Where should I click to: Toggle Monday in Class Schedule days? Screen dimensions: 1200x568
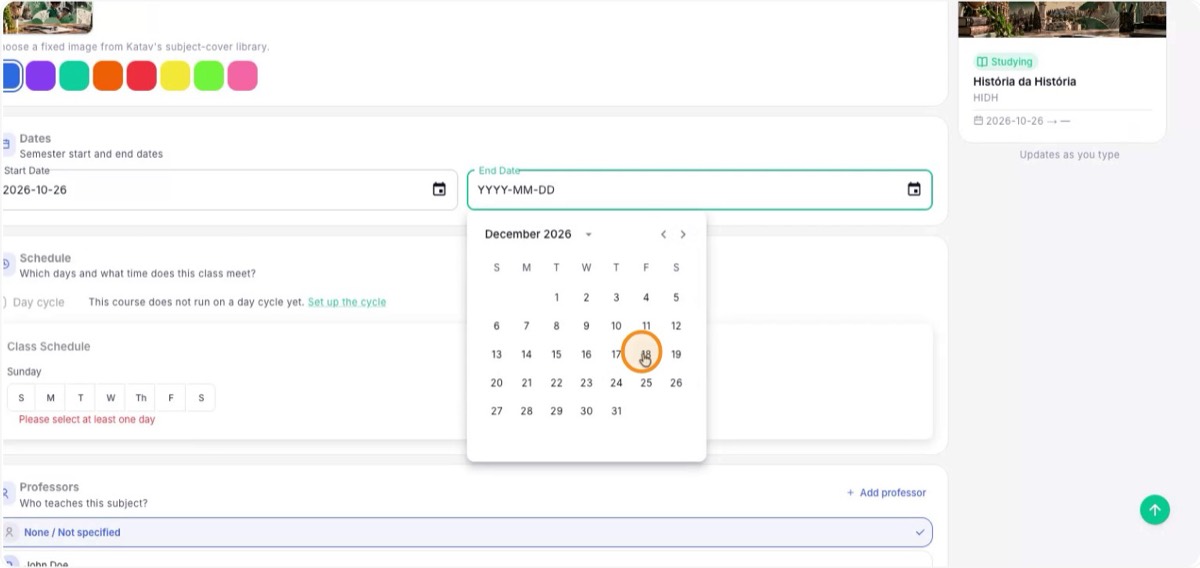coord(51,398)
